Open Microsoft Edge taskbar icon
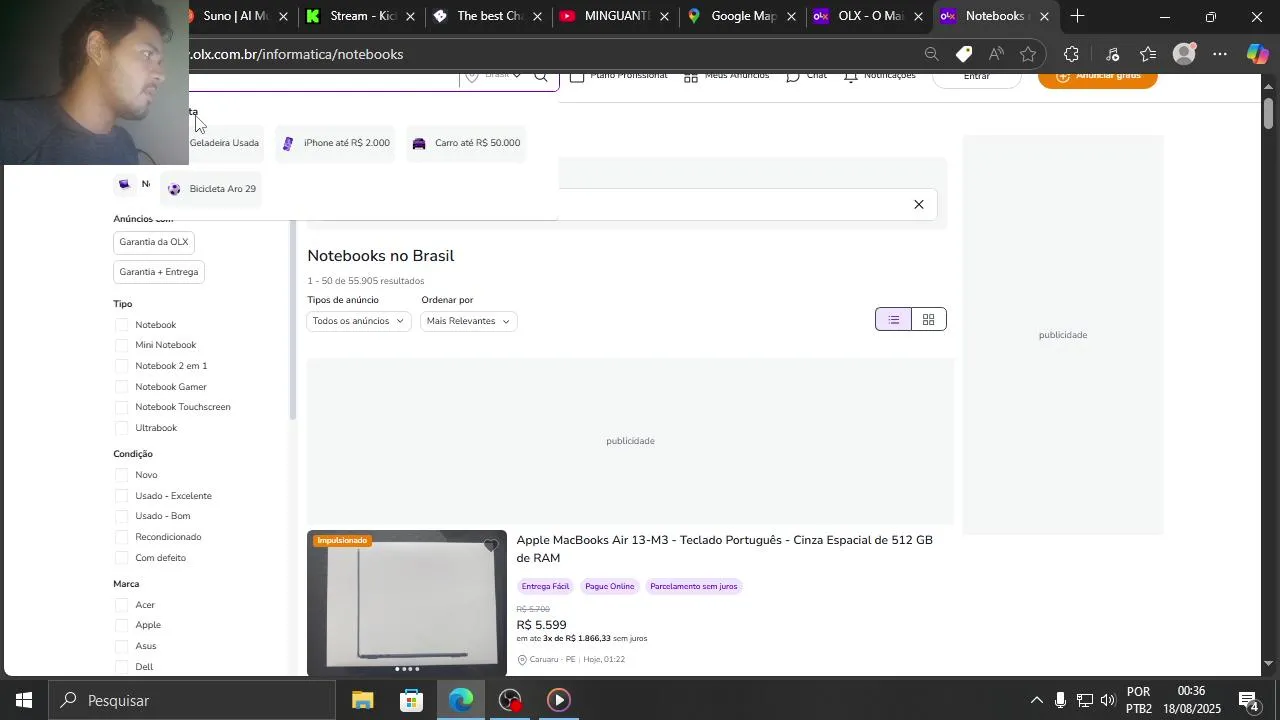This screenshot has width=1280, height=720. tap(461, 700)
